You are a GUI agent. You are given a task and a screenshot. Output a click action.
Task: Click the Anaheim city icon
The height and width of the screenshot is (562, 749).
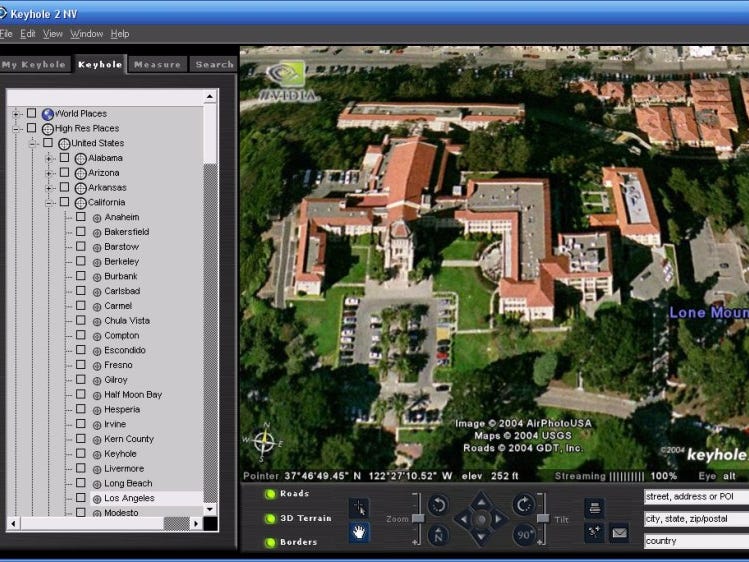tap(97, 218)
